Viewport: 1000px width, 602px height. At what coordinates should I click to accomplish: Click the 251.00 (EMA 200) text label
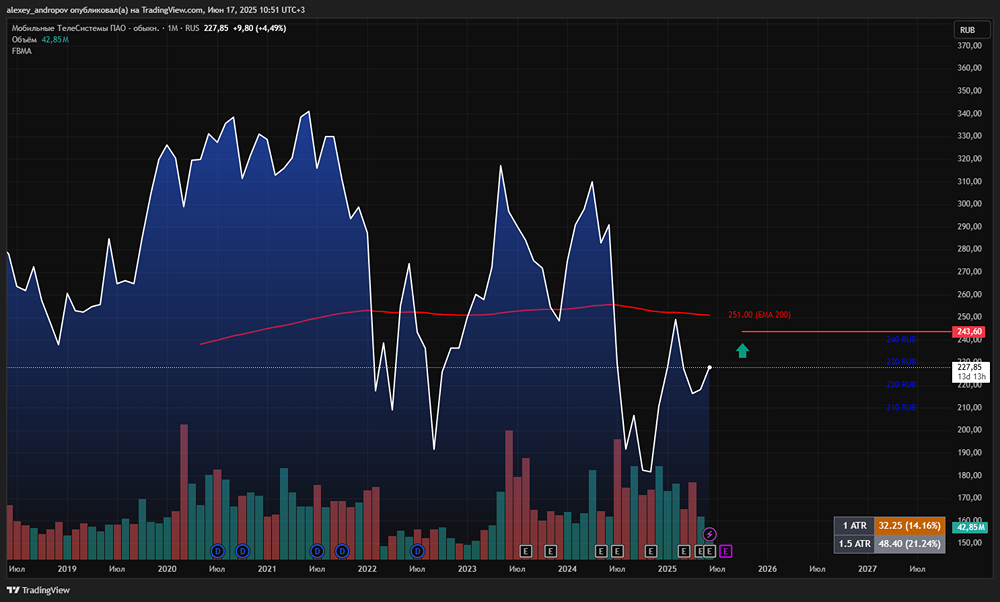point(760,315)
